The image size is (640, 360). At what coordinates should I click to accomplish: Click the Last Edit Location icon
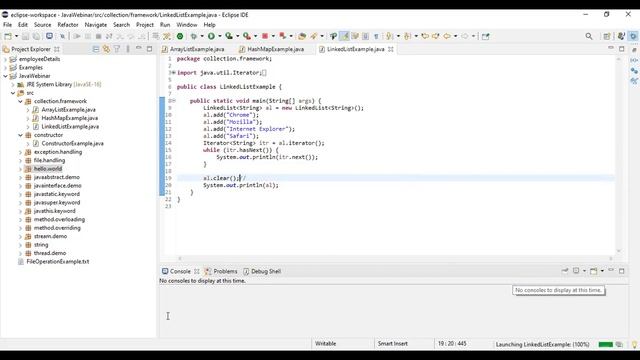click(425, 36)
